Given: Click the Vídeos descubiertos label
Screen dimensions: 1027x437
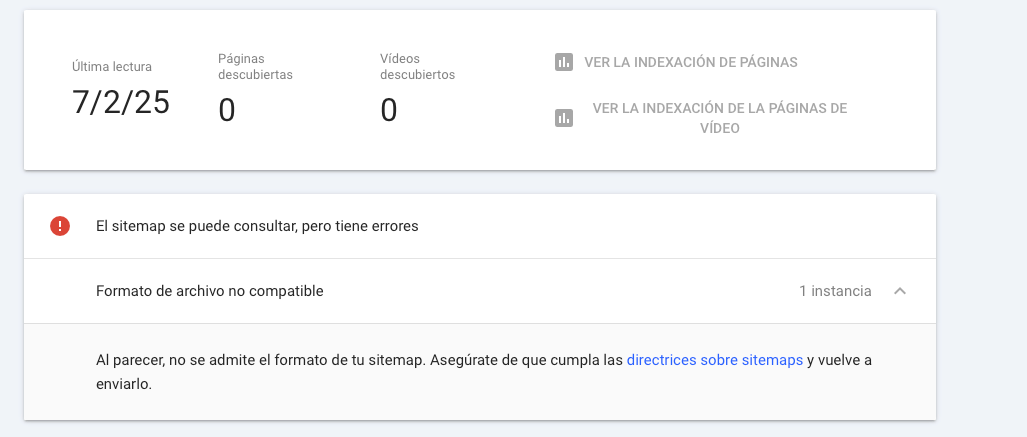Looking at the screenshot, I should tap(417, 67).
